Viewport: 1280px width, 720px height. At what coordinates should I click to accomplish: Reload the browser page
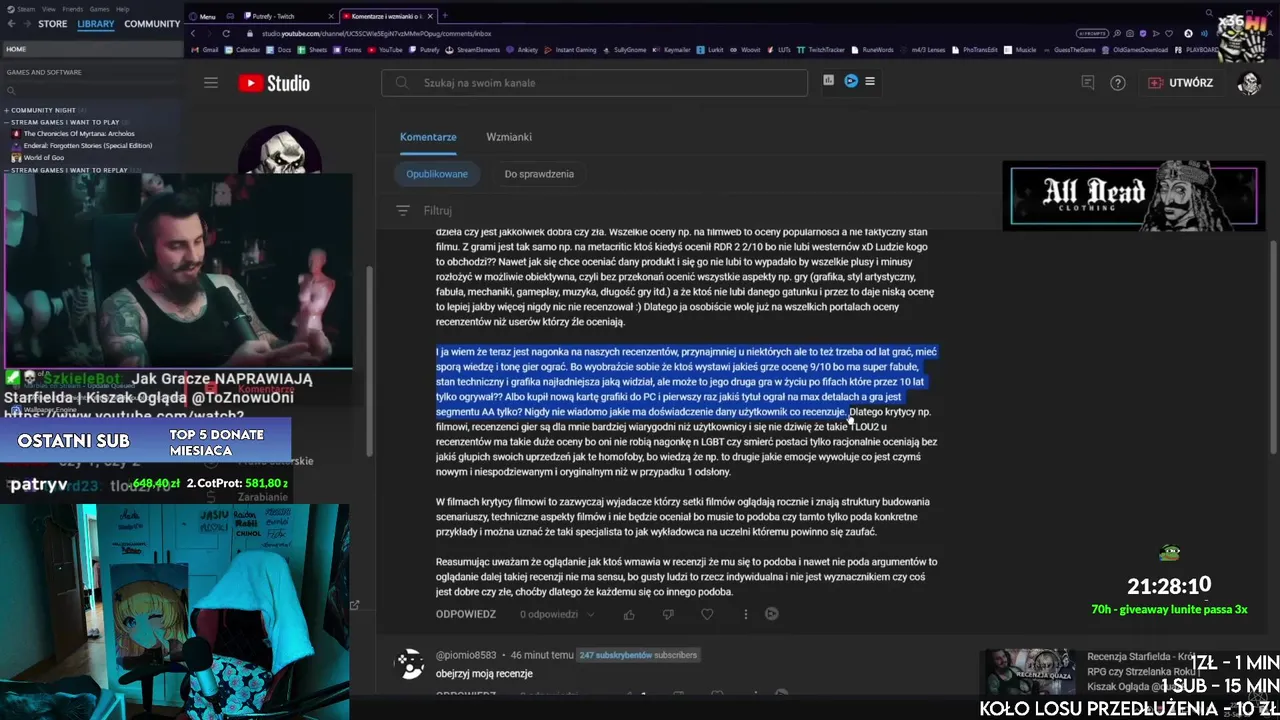click(x=226, y=33)
